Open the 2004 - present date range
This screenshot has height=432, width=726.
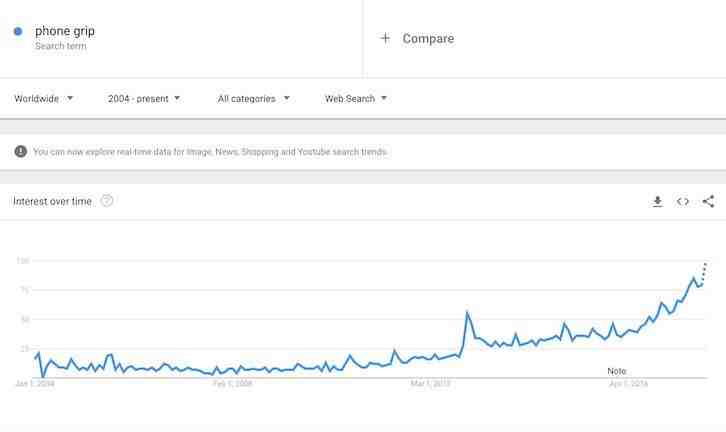pyautogui.click(x=144, y=99)
